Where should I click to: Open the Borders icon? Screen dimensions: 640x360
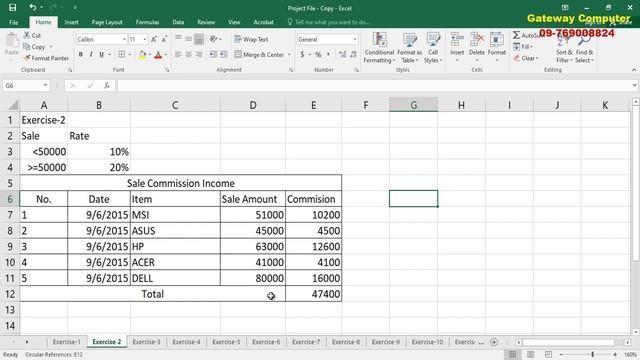tap(122, 54)
